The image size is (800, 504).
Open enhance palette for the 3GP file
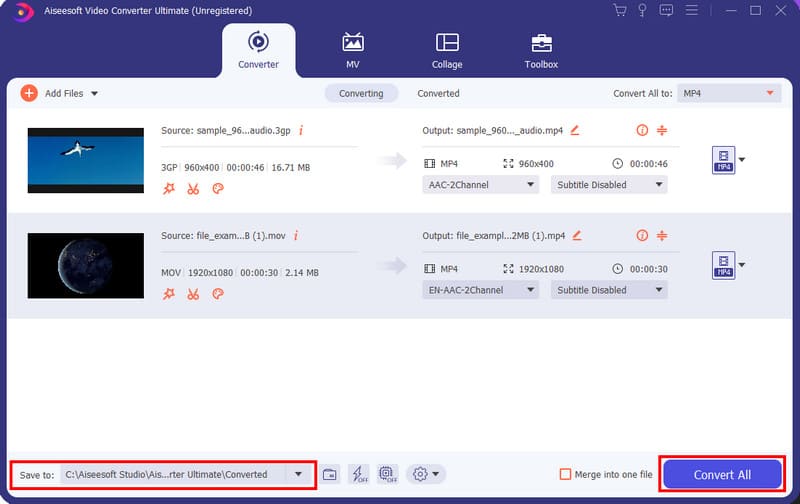click(x=218, y=189)
